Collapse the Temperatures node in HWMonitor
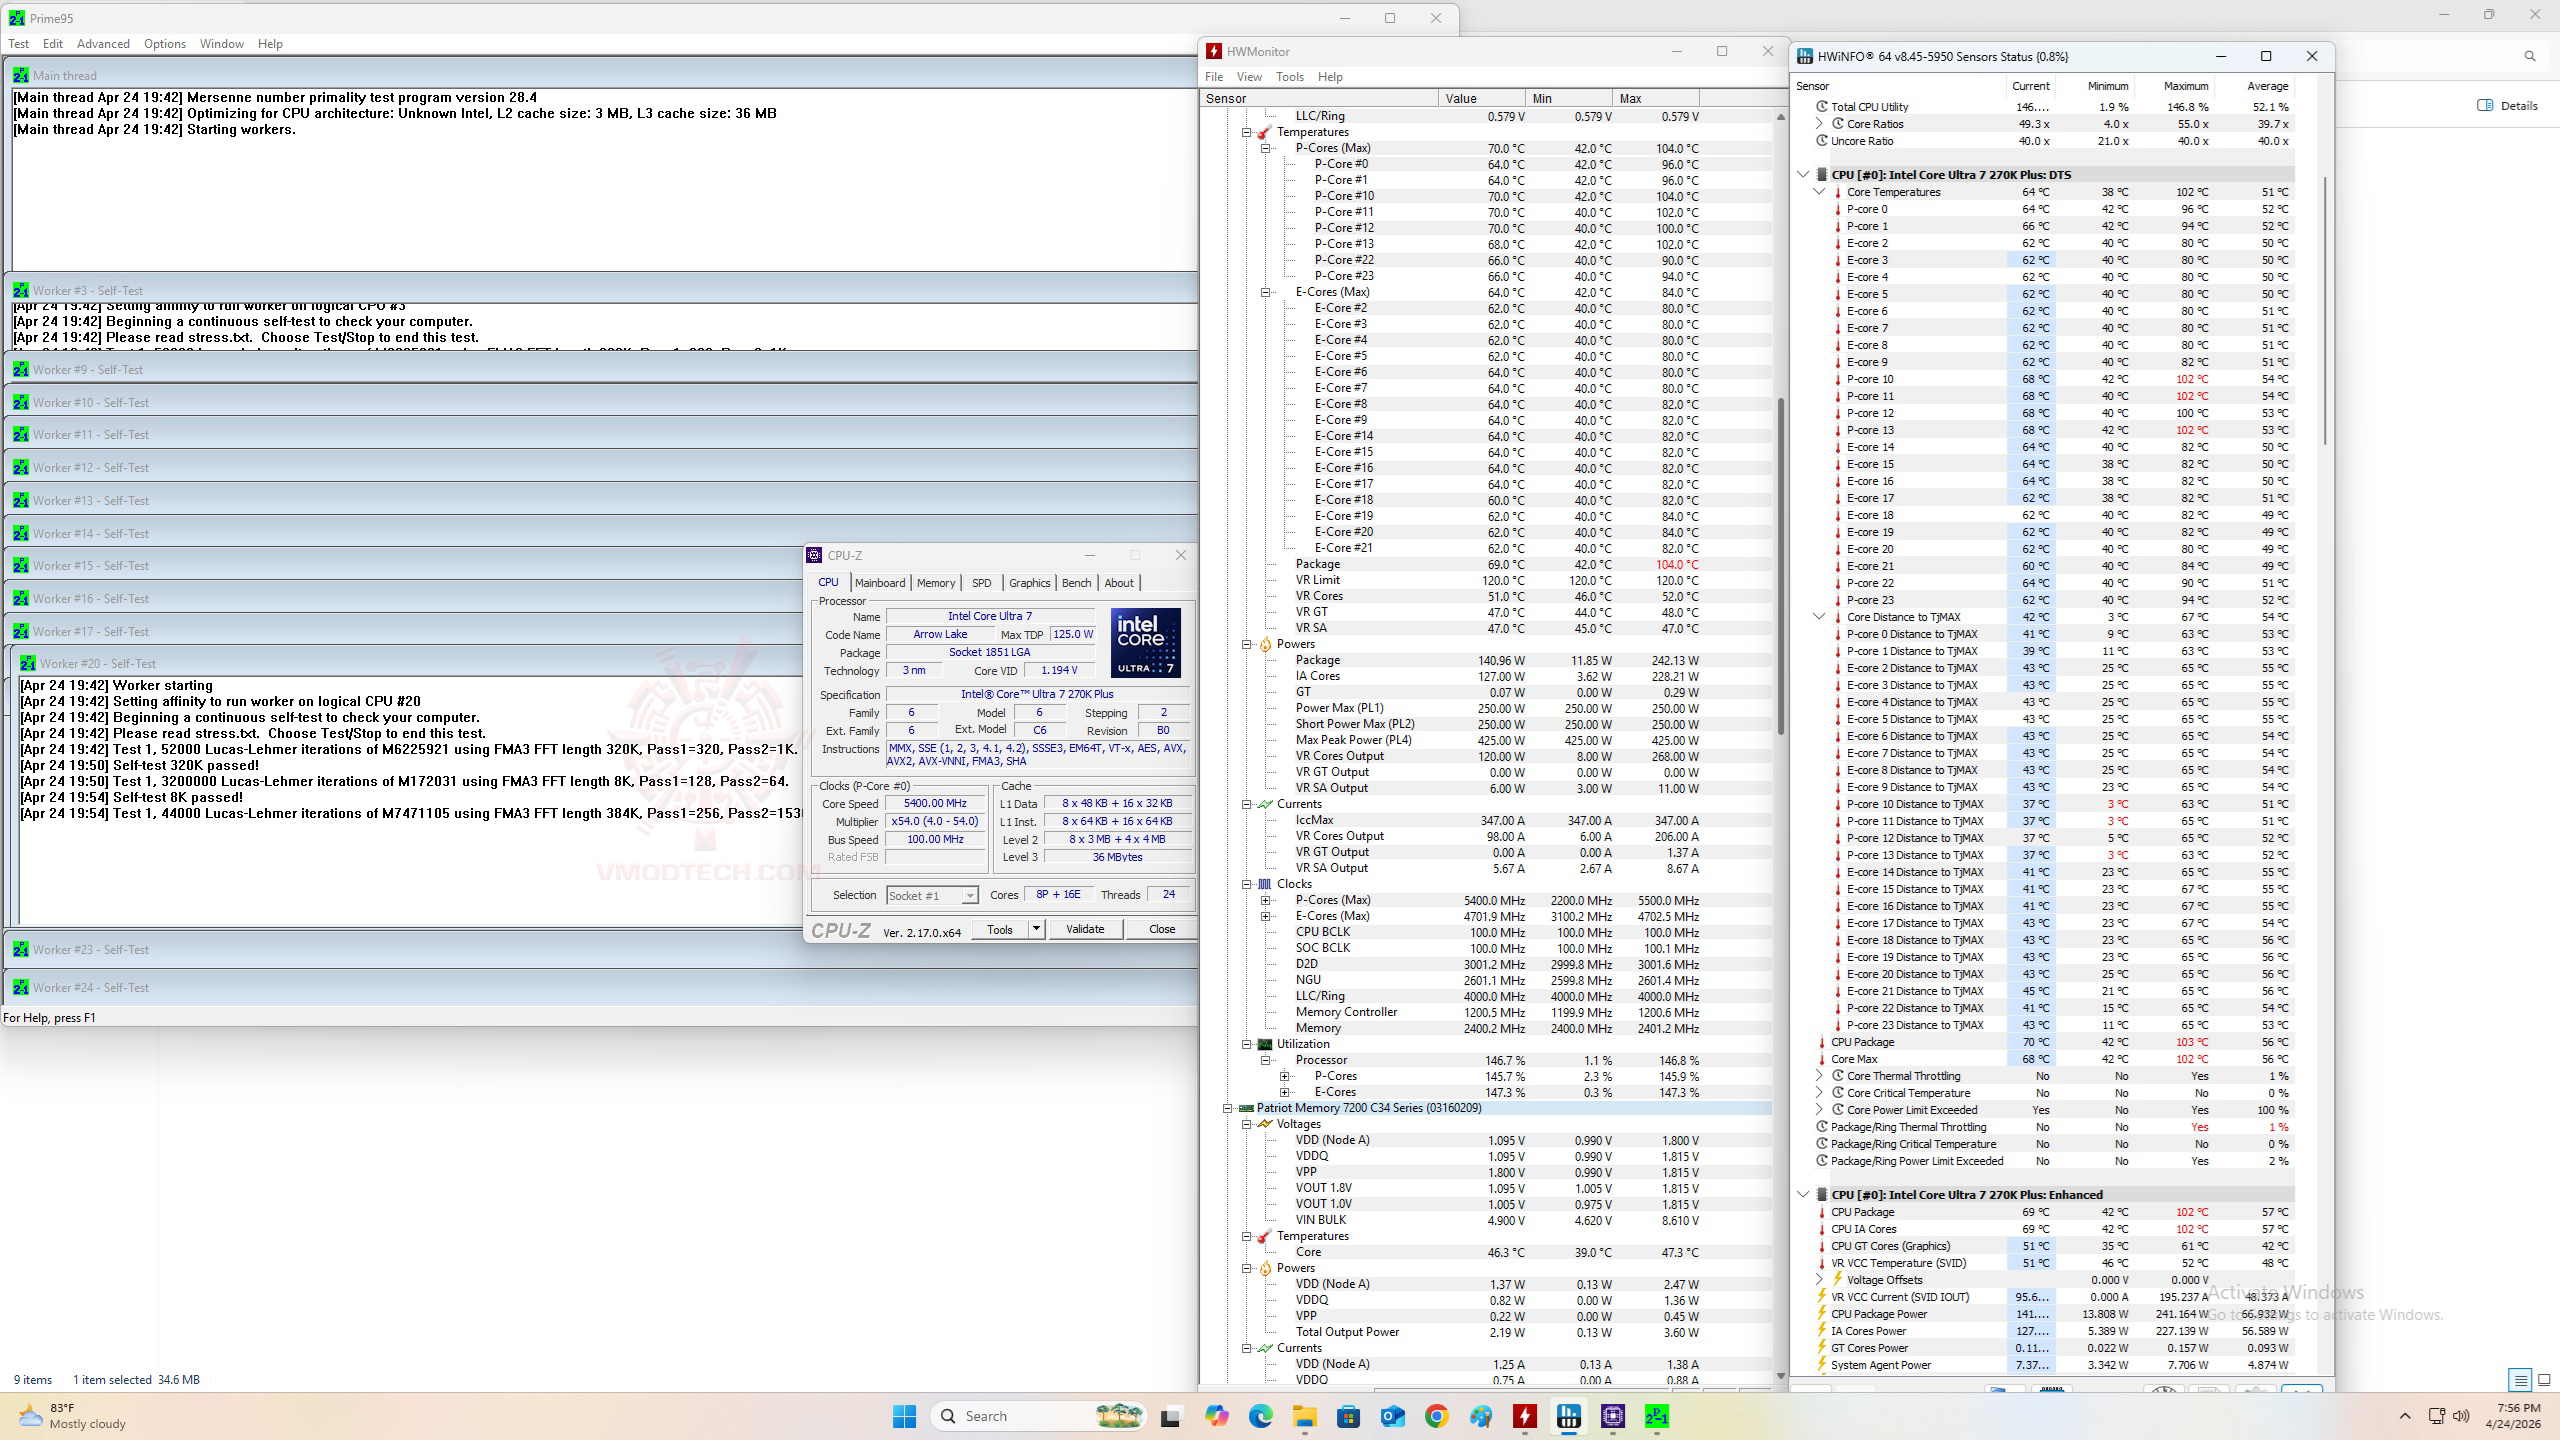 1247,132
